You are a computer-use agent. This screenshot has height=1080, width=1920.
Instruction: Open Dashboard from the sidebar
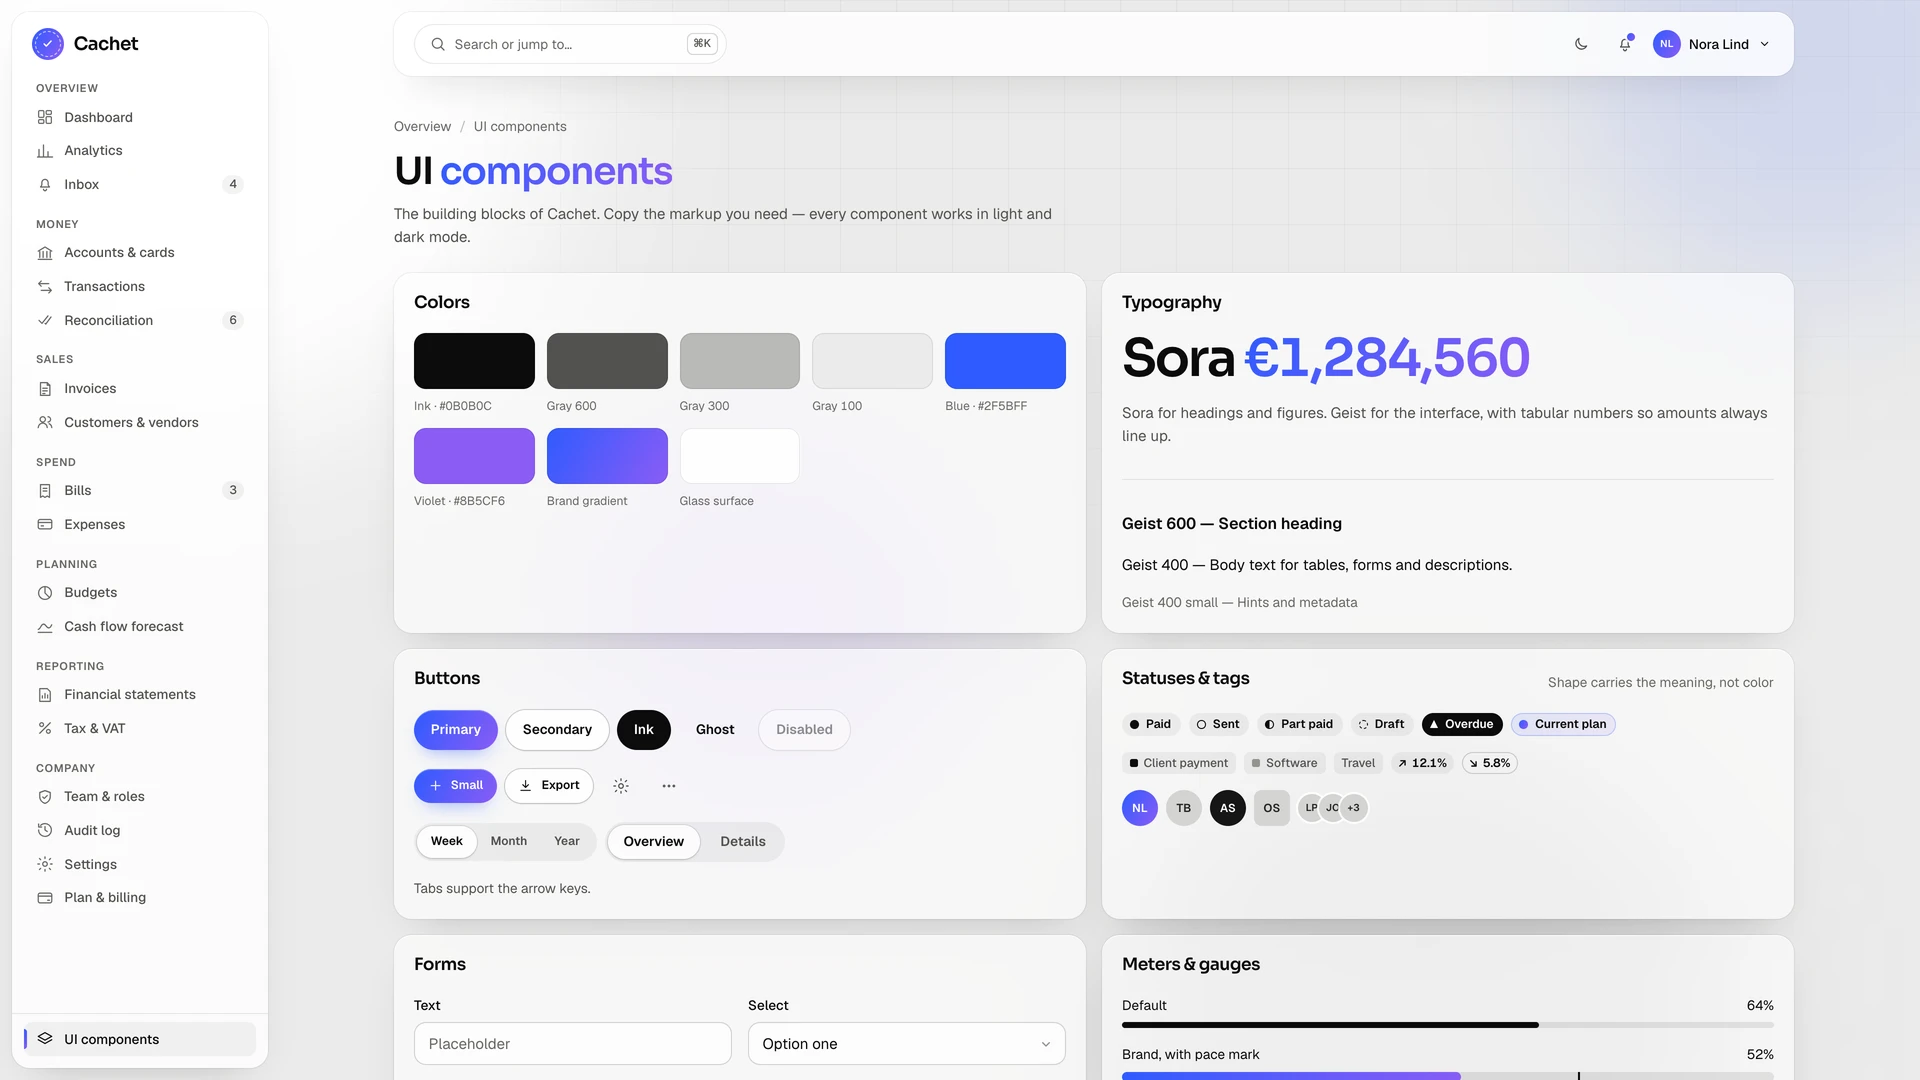pos(140,117)
